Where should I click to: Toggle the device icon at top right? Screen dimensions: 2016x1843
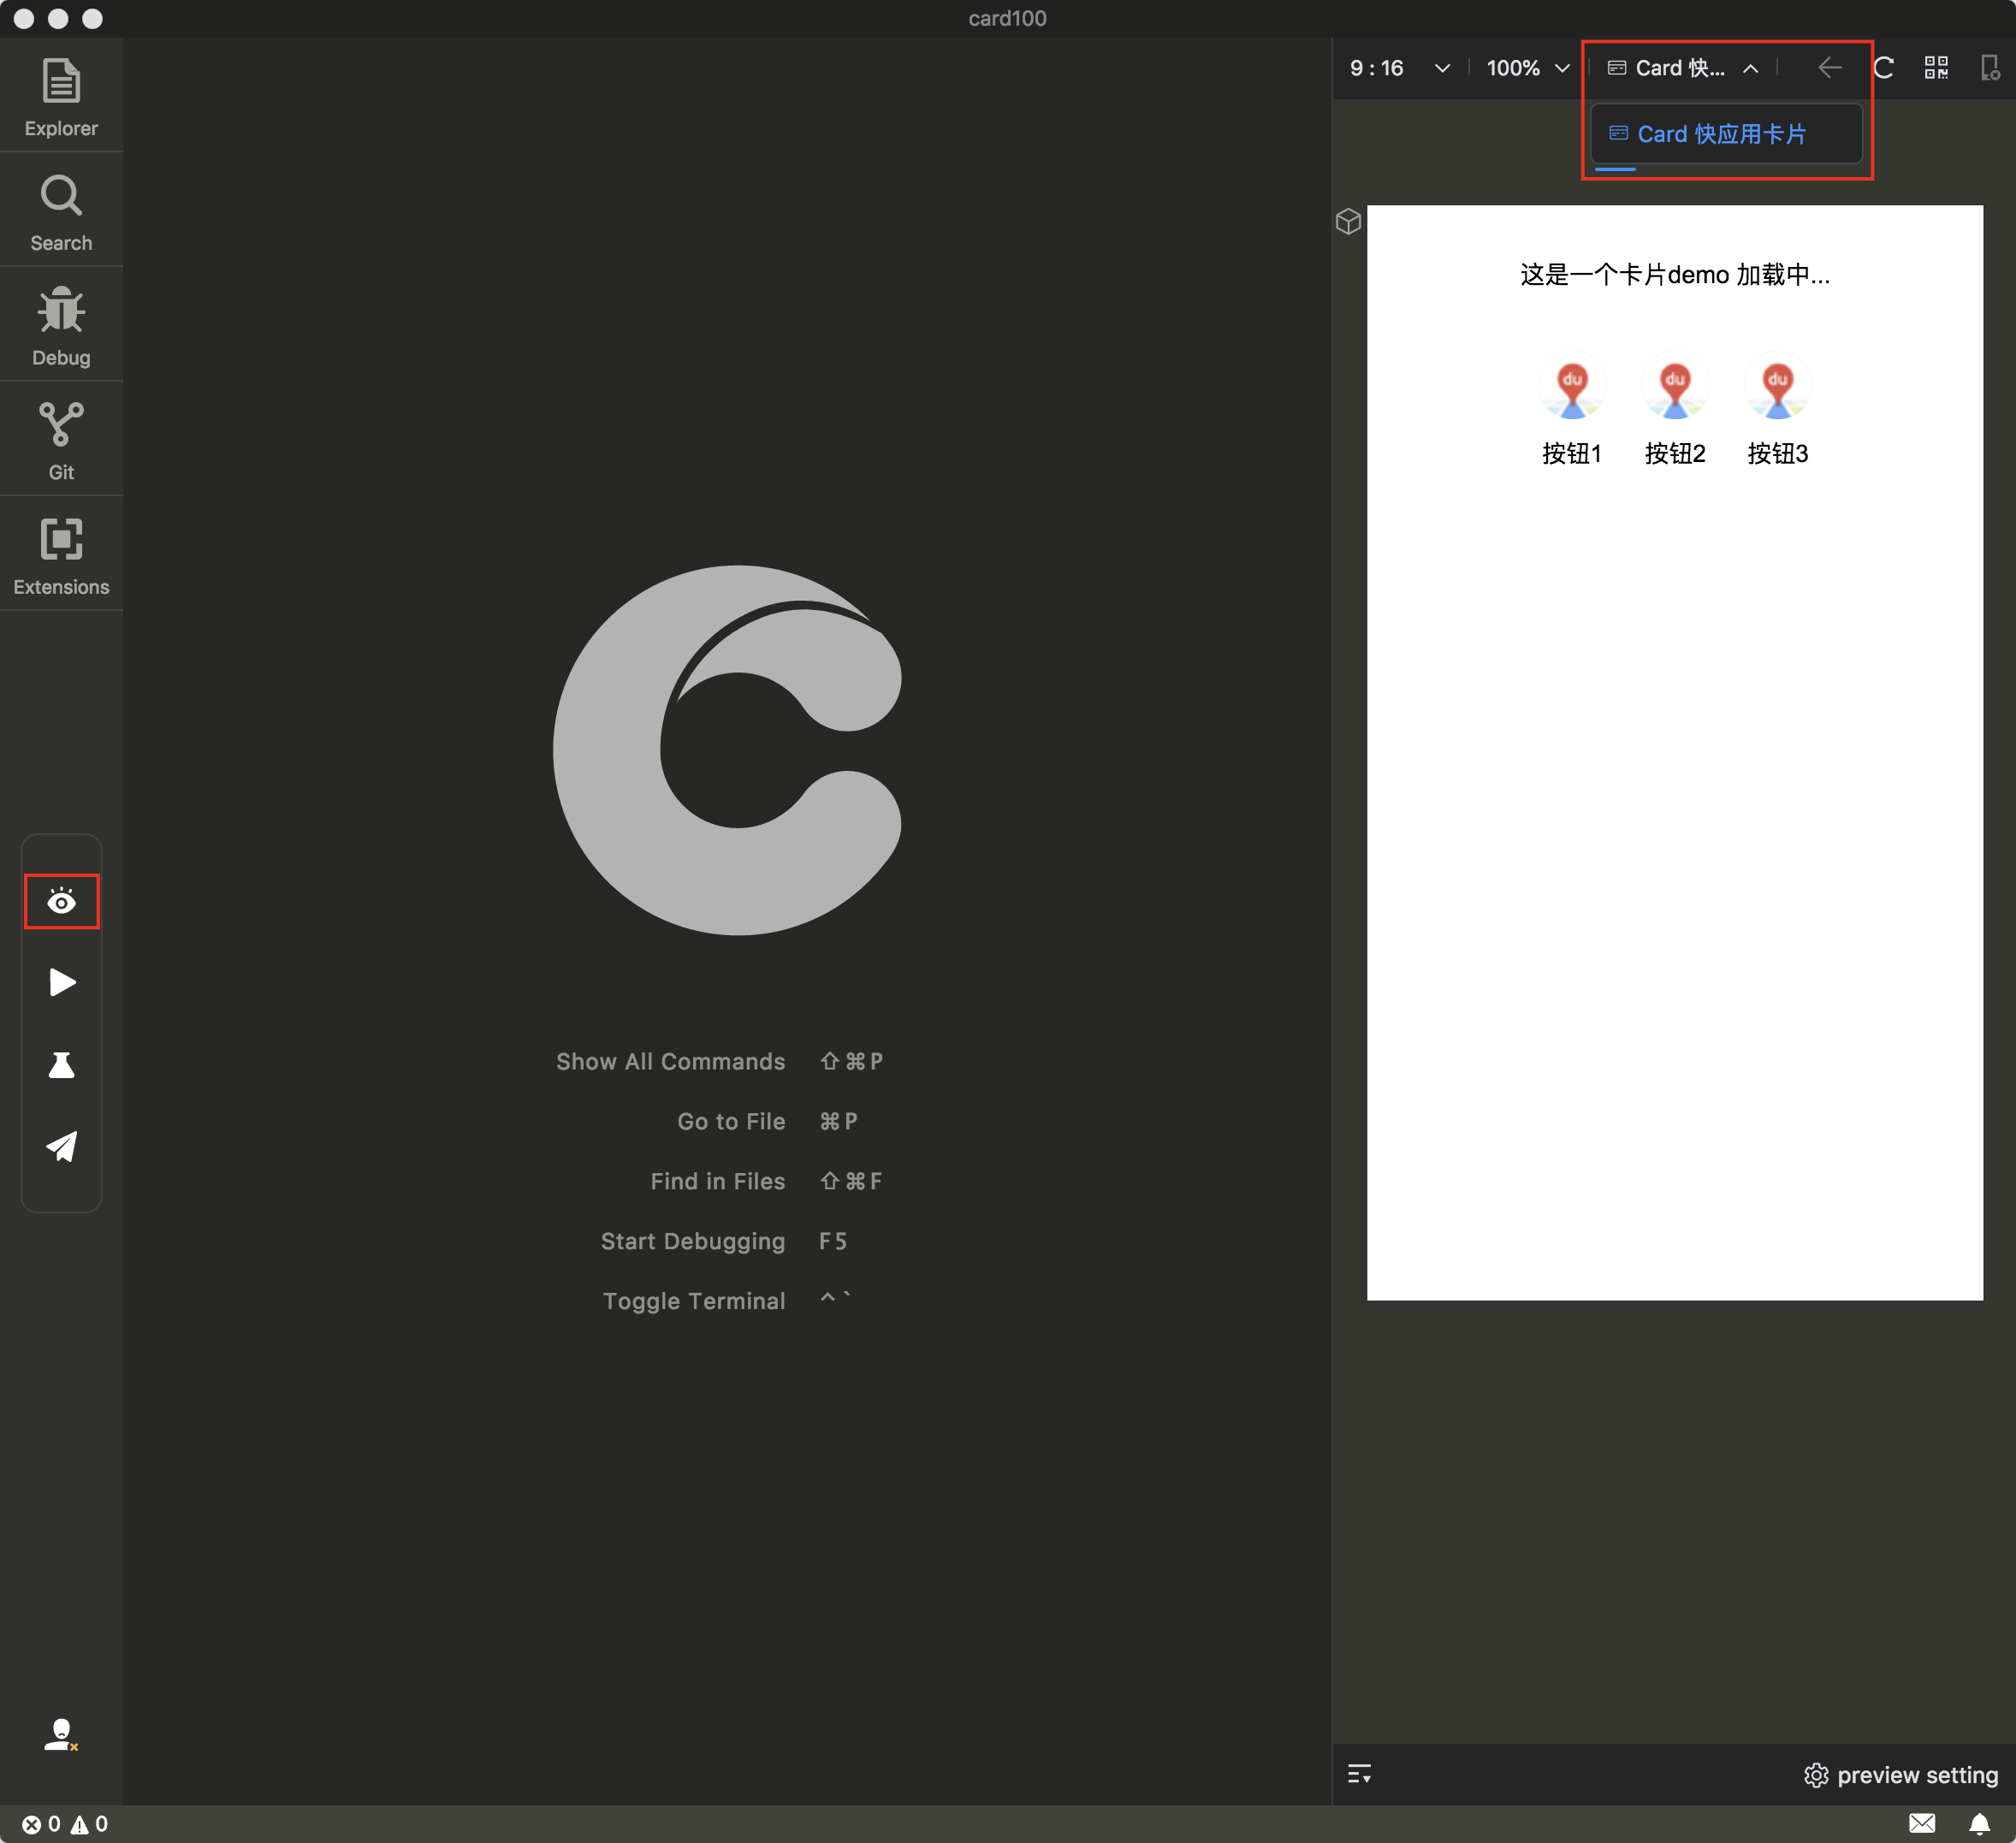1990,68
